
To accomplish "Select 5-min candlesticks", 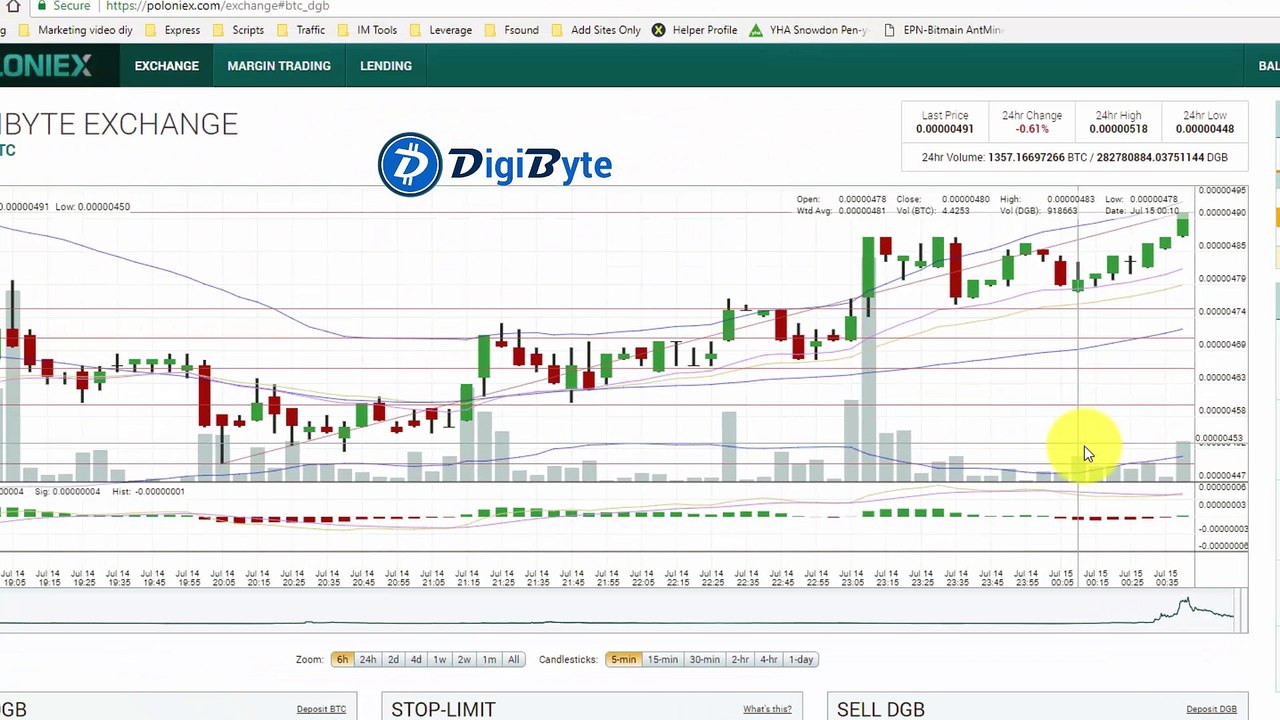I will click(623, 660).
